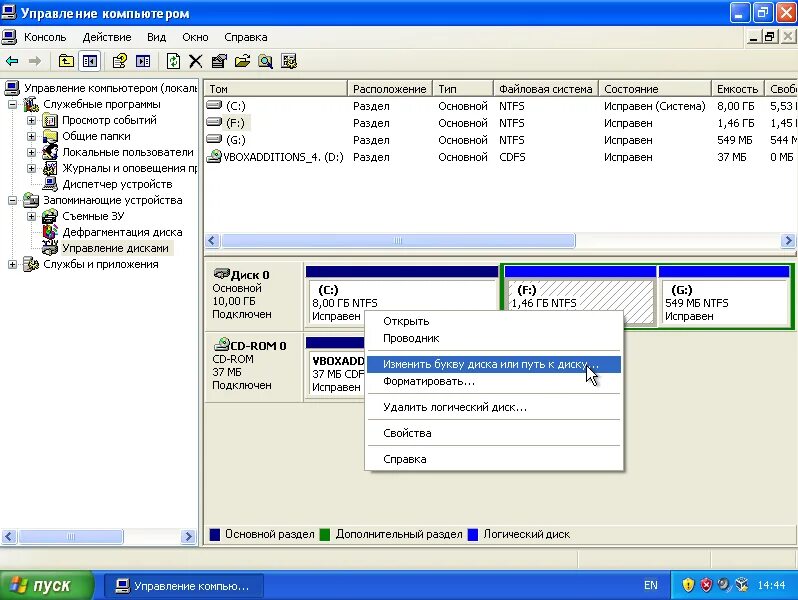
Task: Click the Основной раздел legend swatch
Action: [215, 534]
